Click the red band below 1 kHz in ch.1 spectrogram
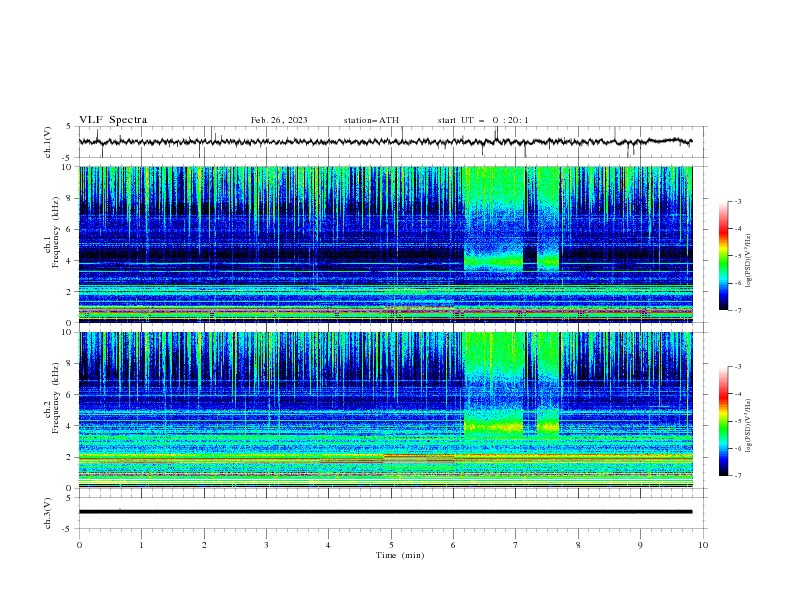Screen dimensions: 792x612 385,312
